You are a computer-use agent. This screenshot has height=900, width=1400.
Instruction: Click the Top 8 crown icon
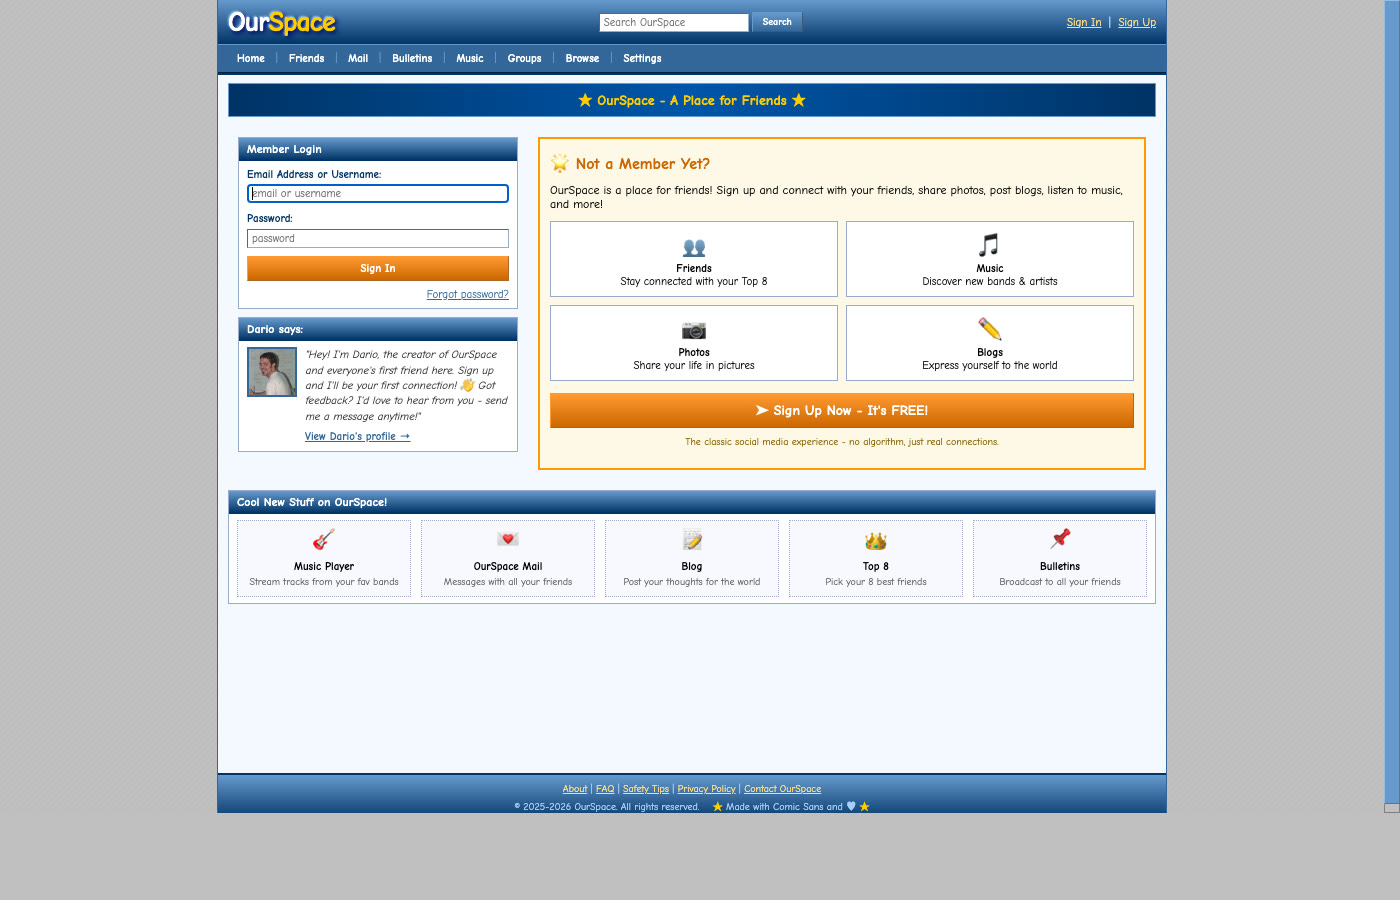(876, 541)
